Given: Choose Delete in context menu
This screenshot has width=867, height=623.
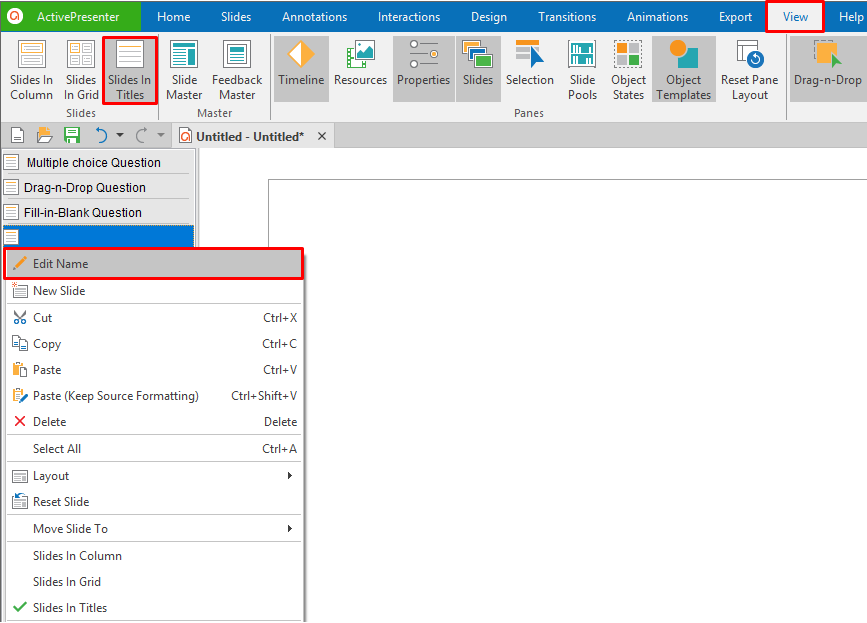Looking at the screenshot, I should pyautogui.click(x=154, y=422).
